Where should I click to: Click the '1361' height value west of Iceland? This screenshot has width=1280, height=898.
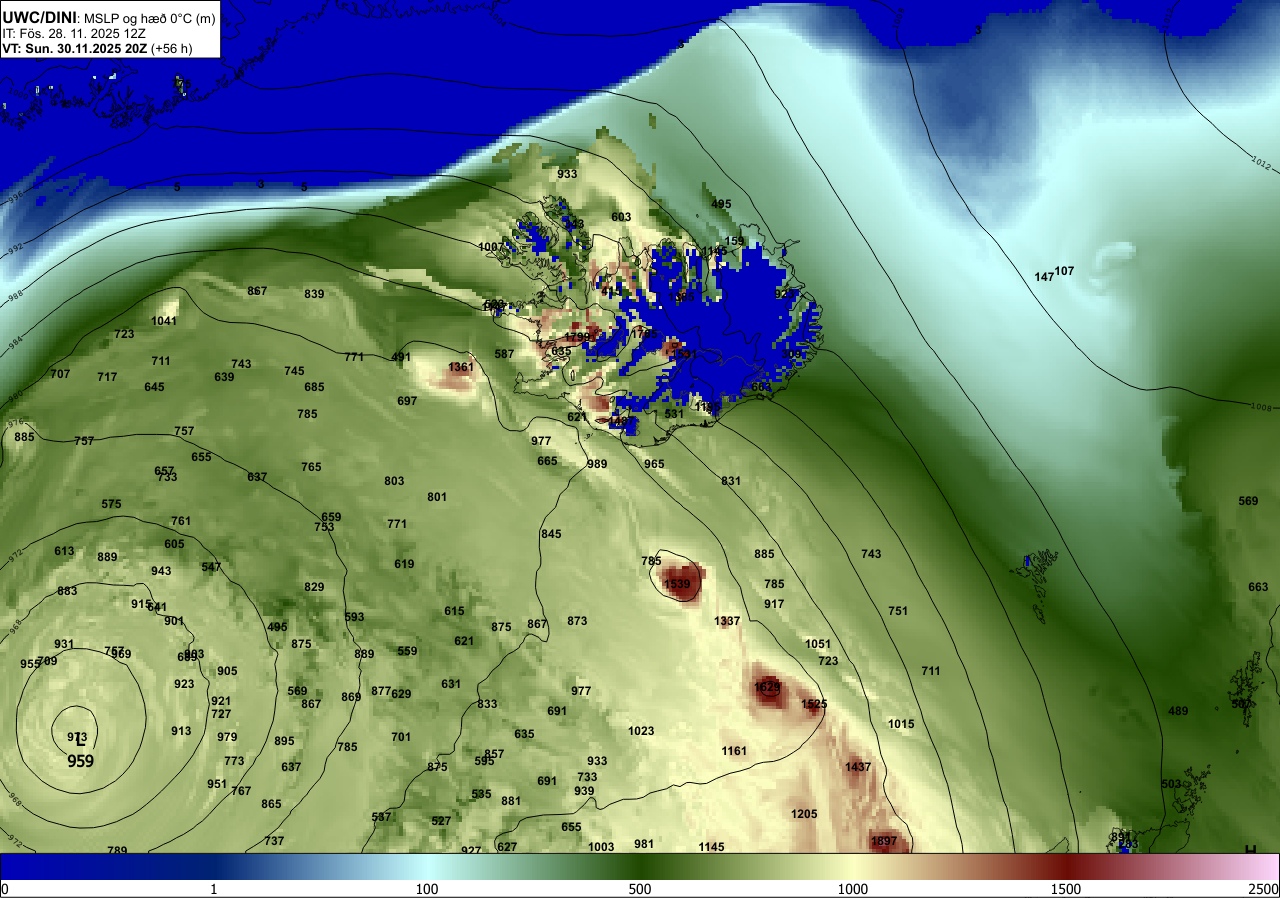(461, 367)
